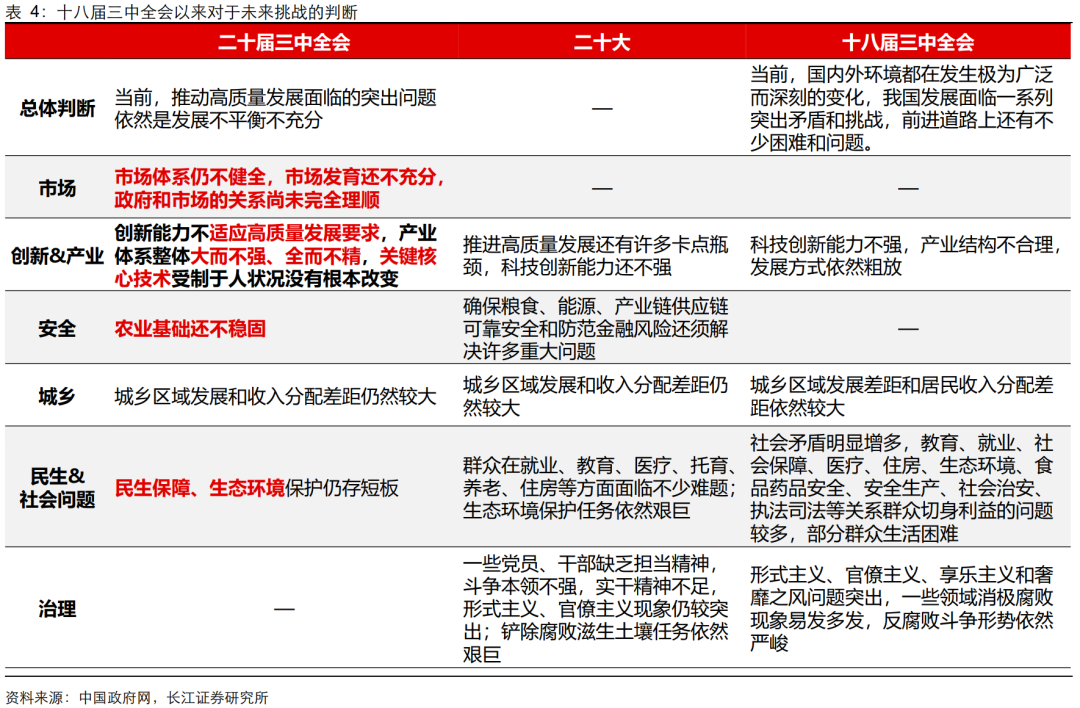
Task: Click row label '总体判断'
Action: point(57,108)
